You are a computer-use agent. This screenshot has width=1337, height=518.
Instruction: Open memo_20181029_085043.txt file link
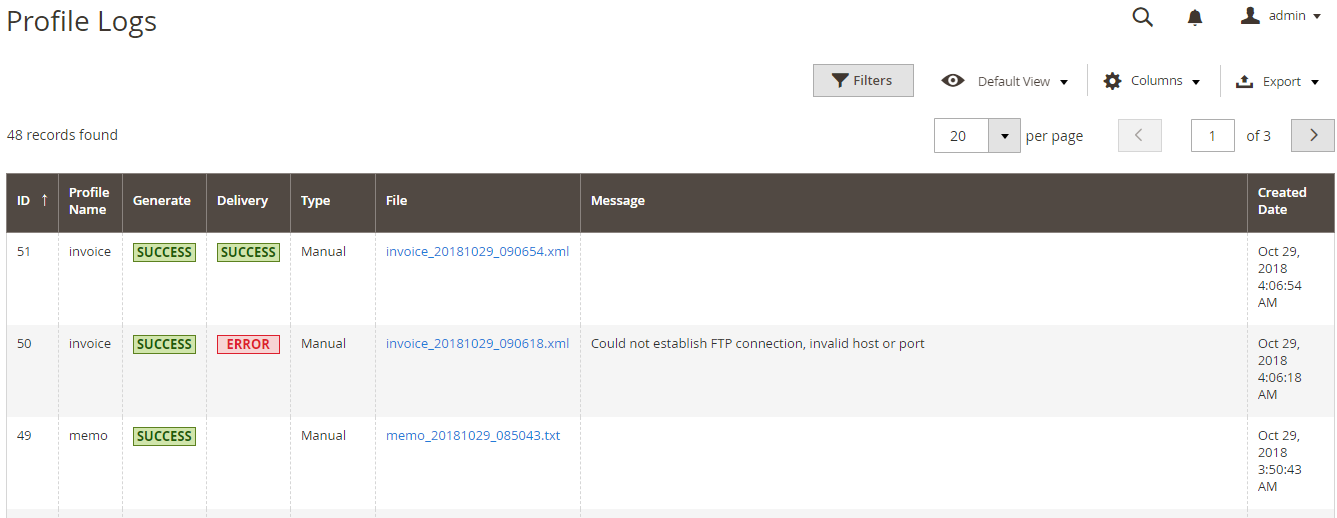pos(472,436)
